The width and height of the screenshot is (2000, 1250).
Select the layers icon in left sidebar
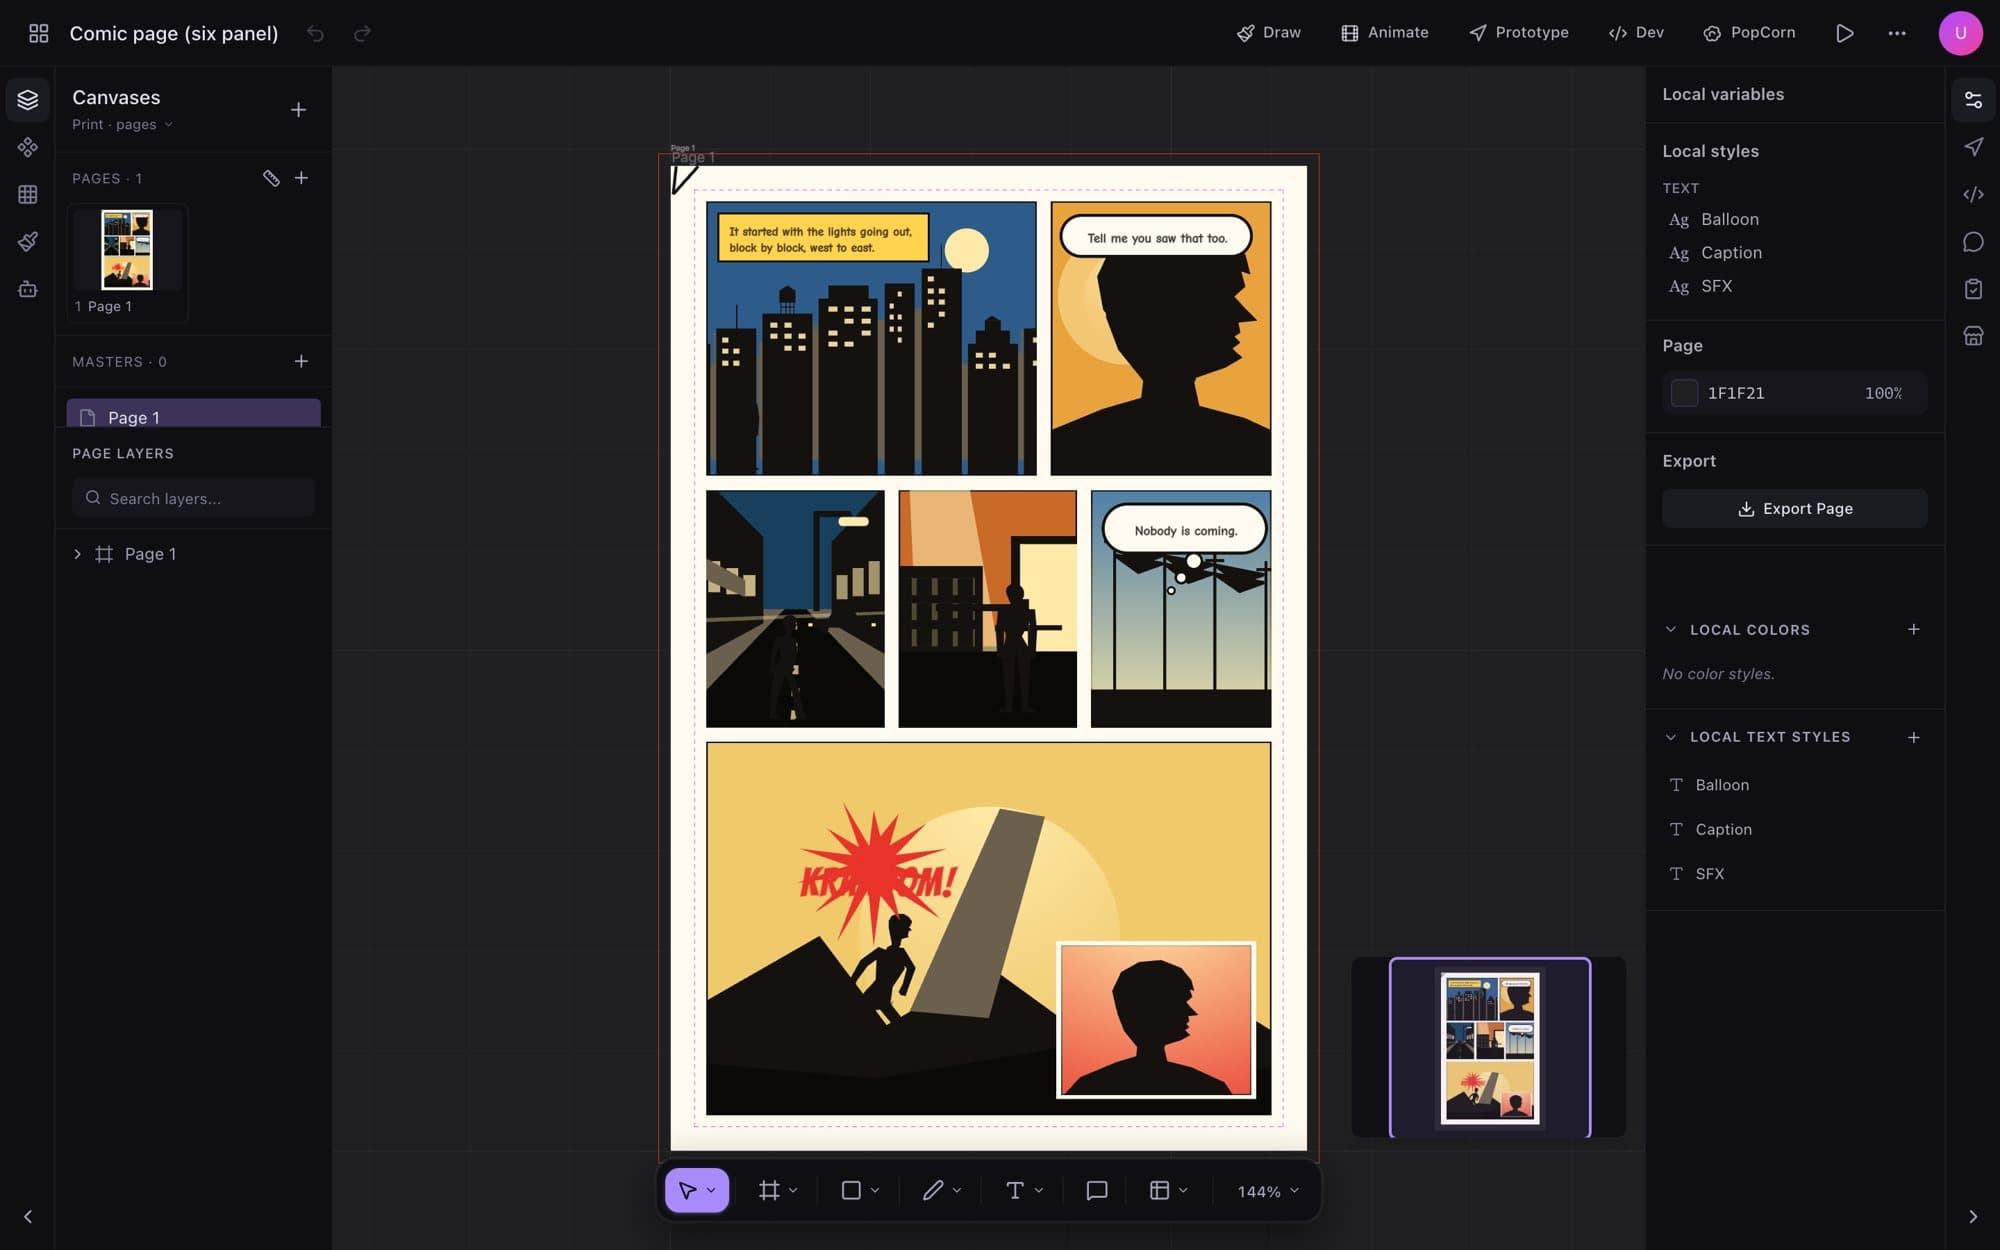pyautogui.click(x=28, y=100)
